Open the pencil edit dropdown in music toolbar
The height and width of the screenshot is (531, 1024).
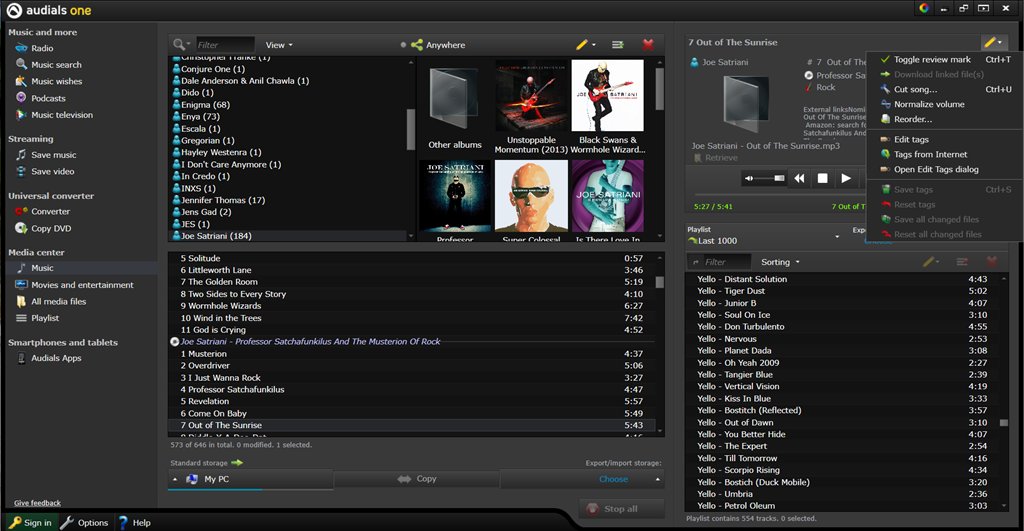pyautogui.click(x=585, y=44)
